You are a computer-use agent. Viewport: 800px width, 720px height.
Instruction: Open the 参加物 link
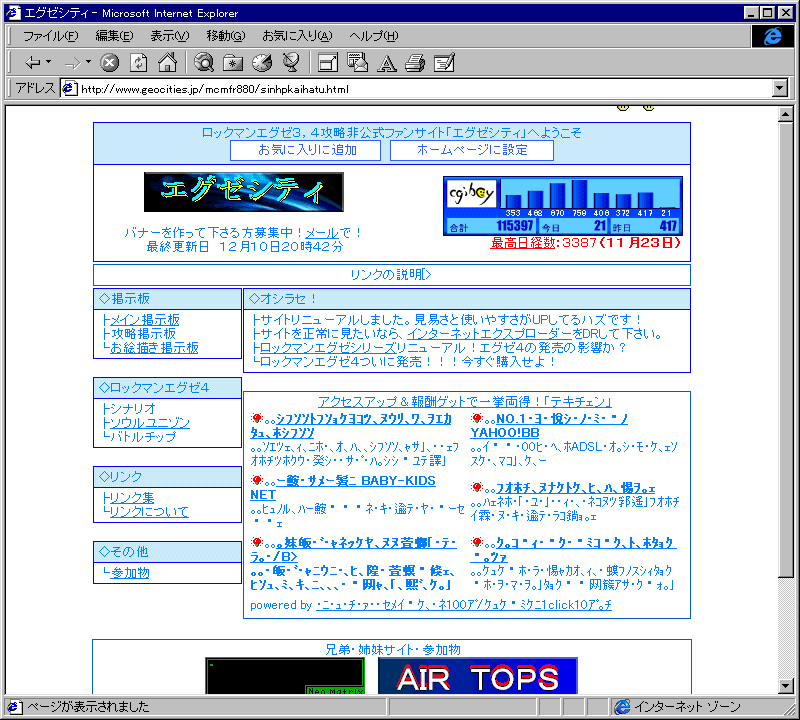pyautogui.click(x=130, y=573)
